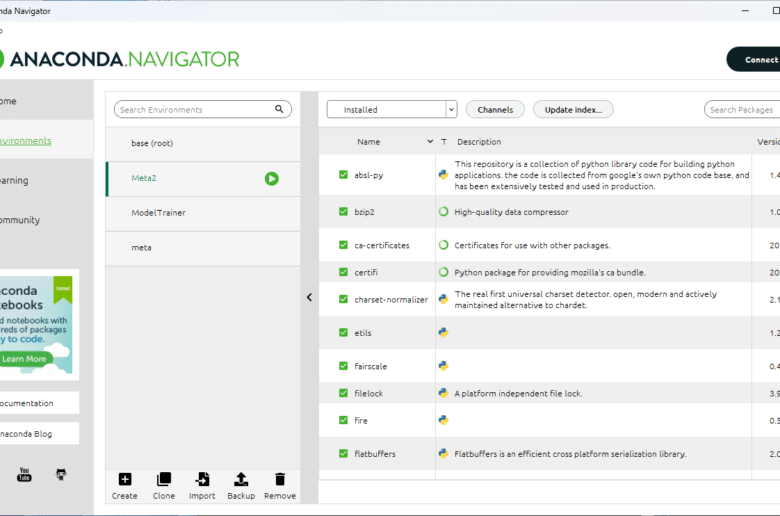Click the conda type icon for bzip2
This screenshot has height=516, width=780.
point(443,211)
